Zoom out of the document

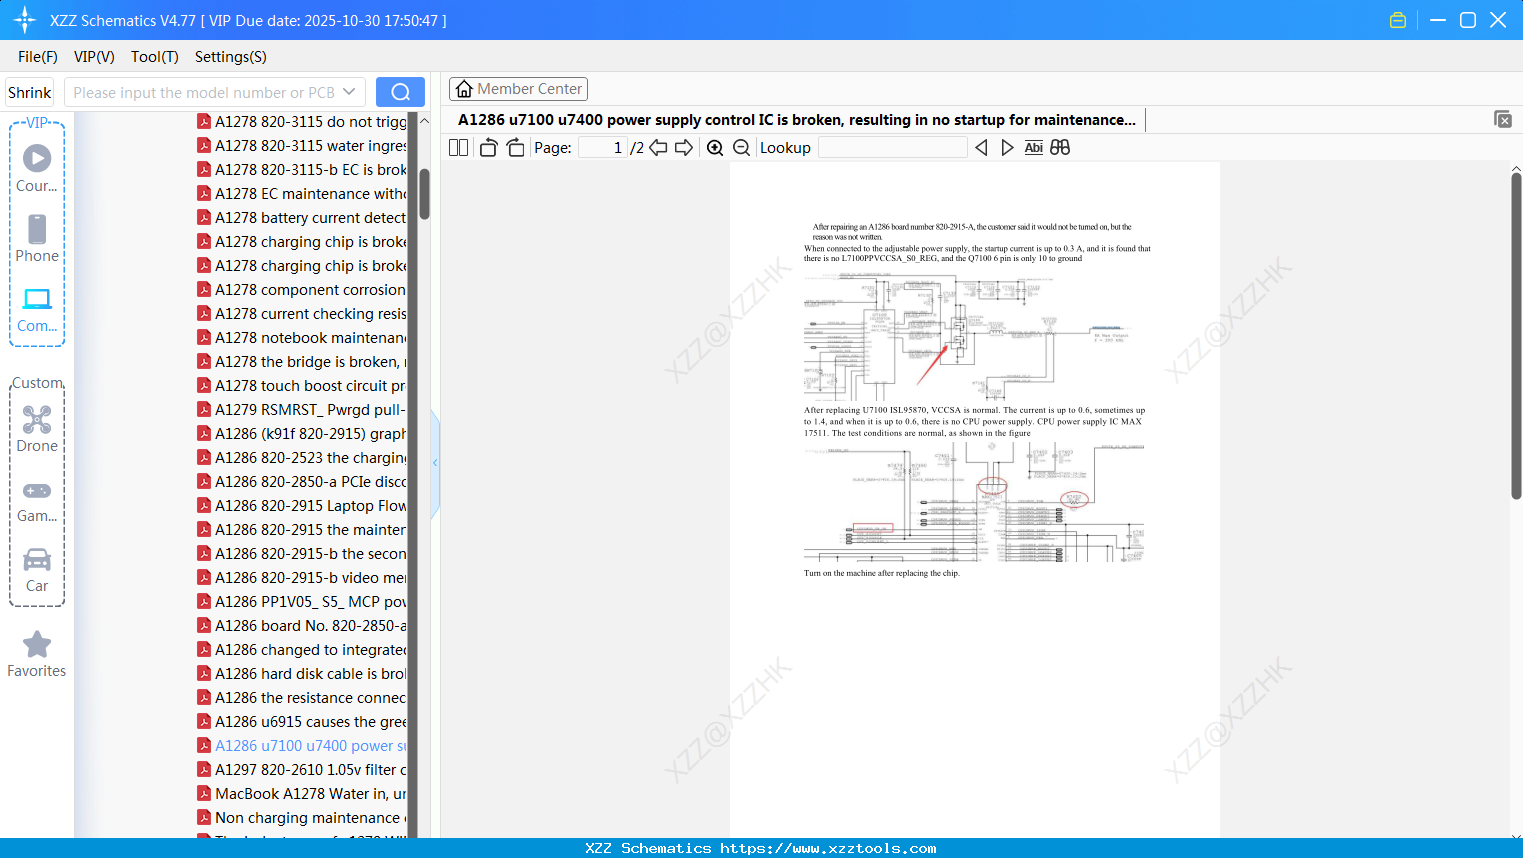741,147
